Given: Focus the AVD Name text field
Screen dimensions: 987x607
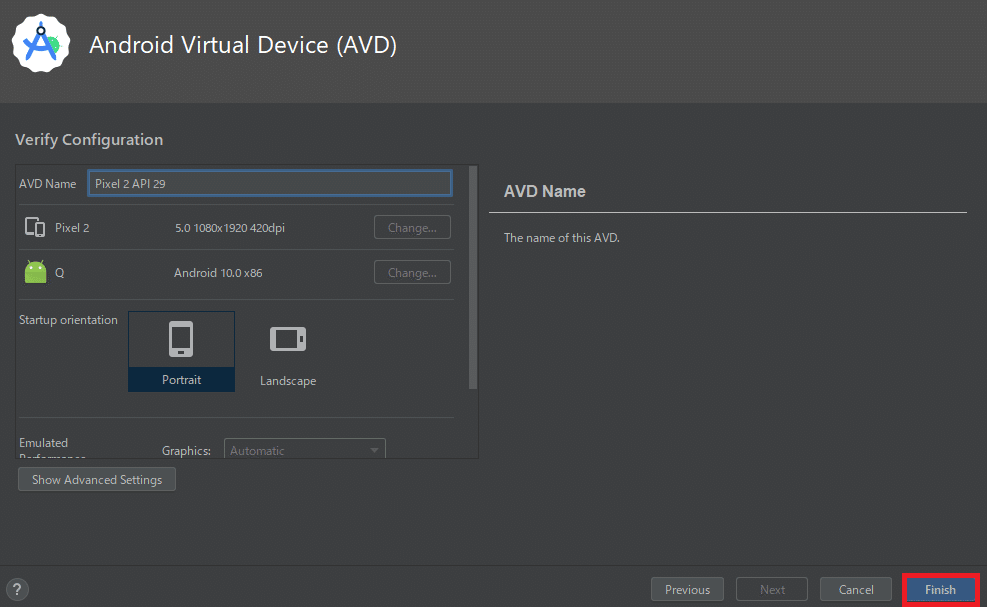Looking at the screenshot, I should (x=270, y=184).
